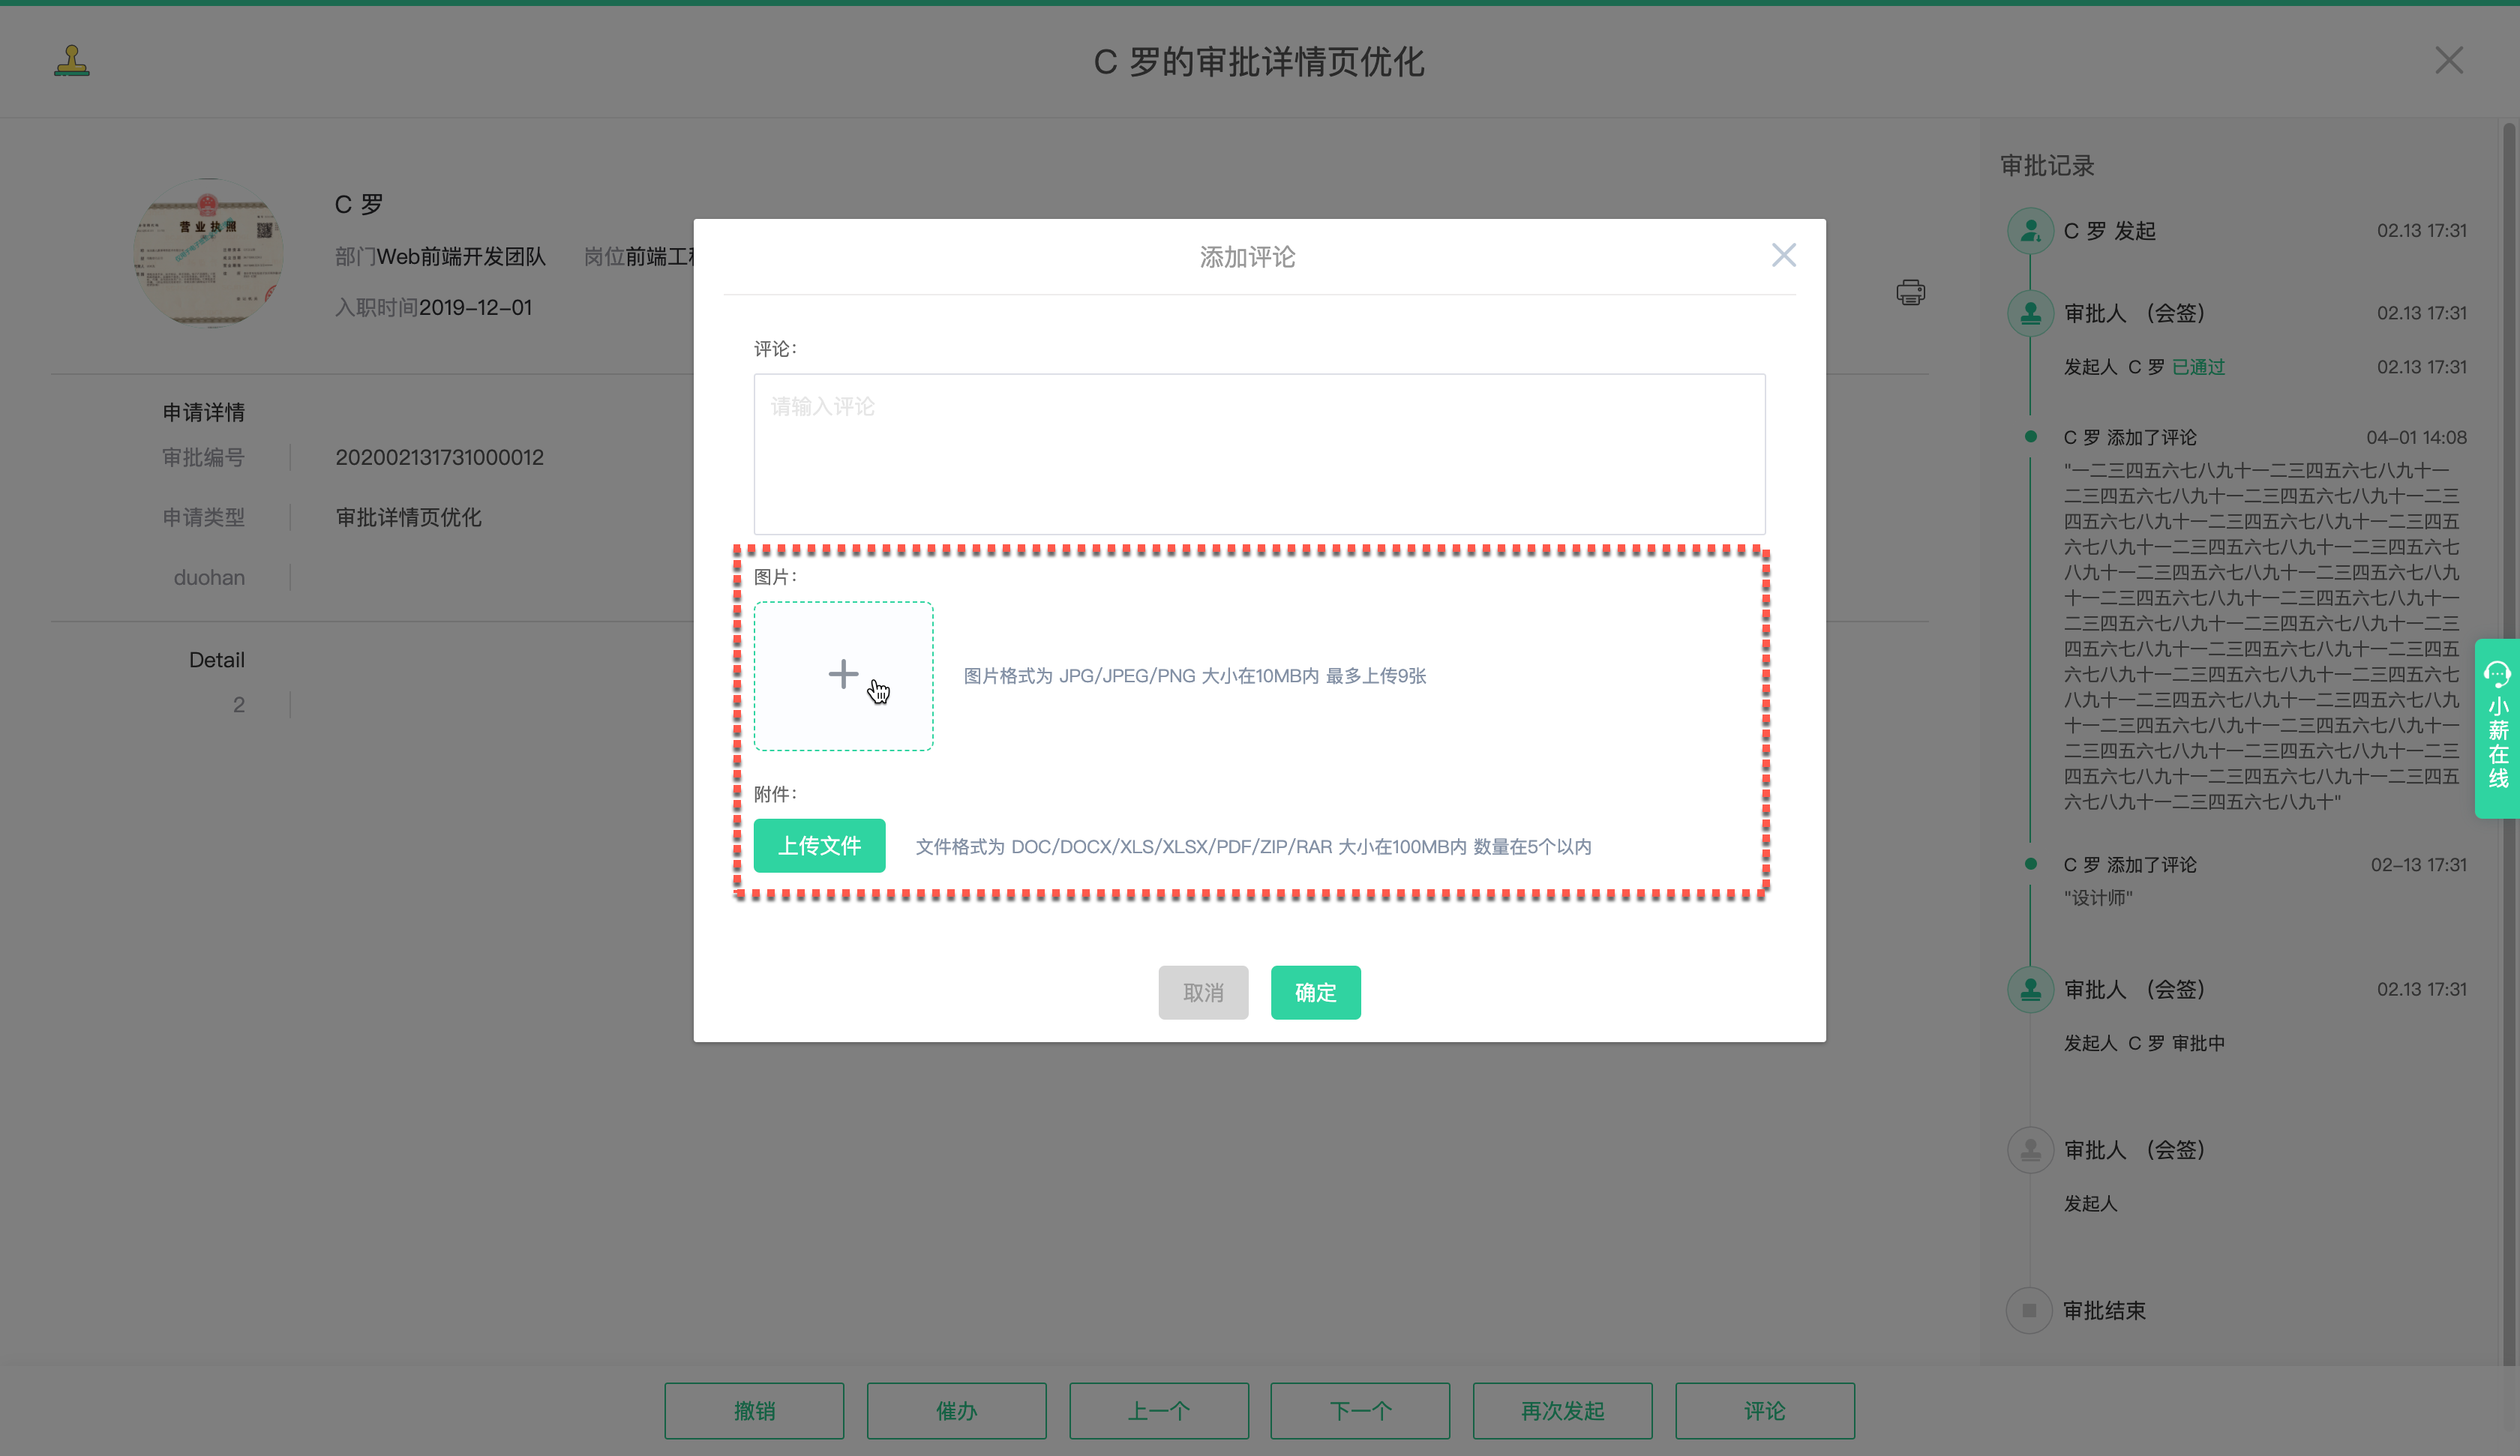The width and height of the screenshot is (2520, 1456).
Task: Click the printer icon
Action: click(1910, 292)
